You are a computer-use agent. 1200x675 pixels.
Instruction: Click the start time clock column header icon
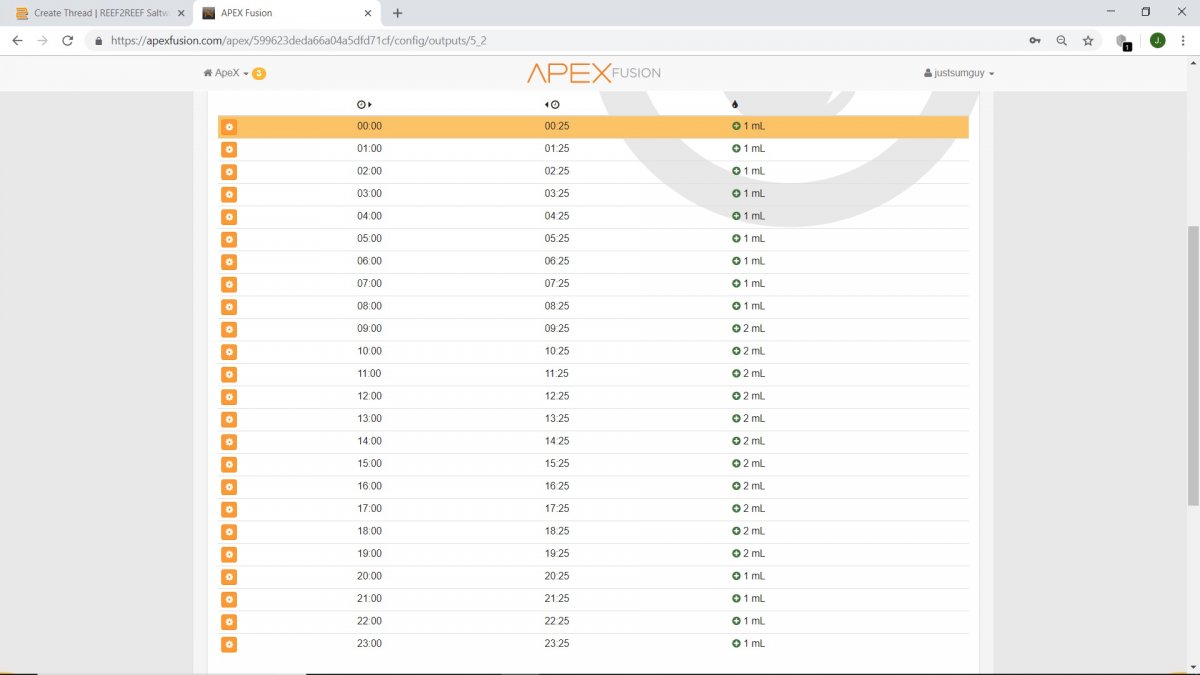[x=364, y=104]
